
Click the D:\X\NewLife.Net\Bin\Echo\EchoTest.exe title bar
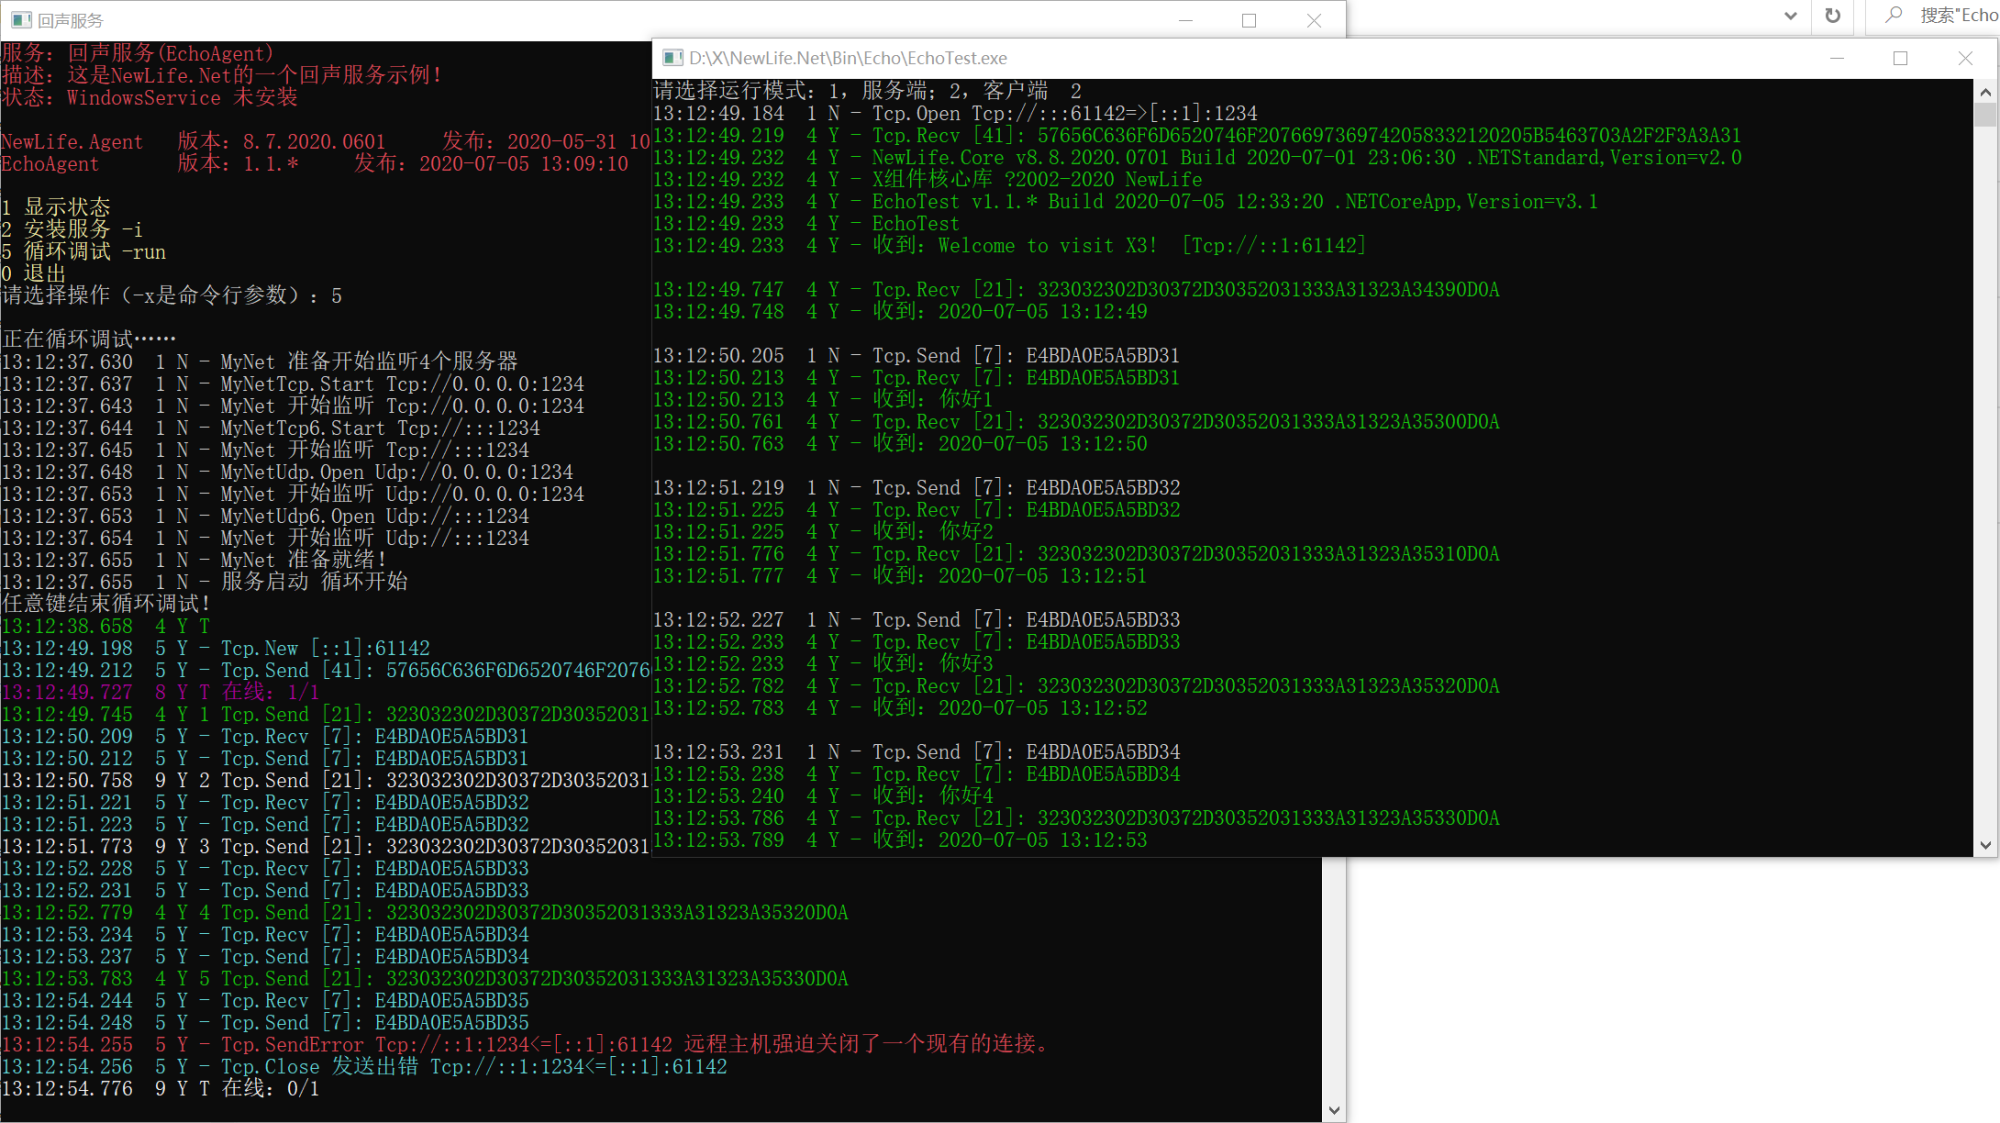click(x=848, y=58)
